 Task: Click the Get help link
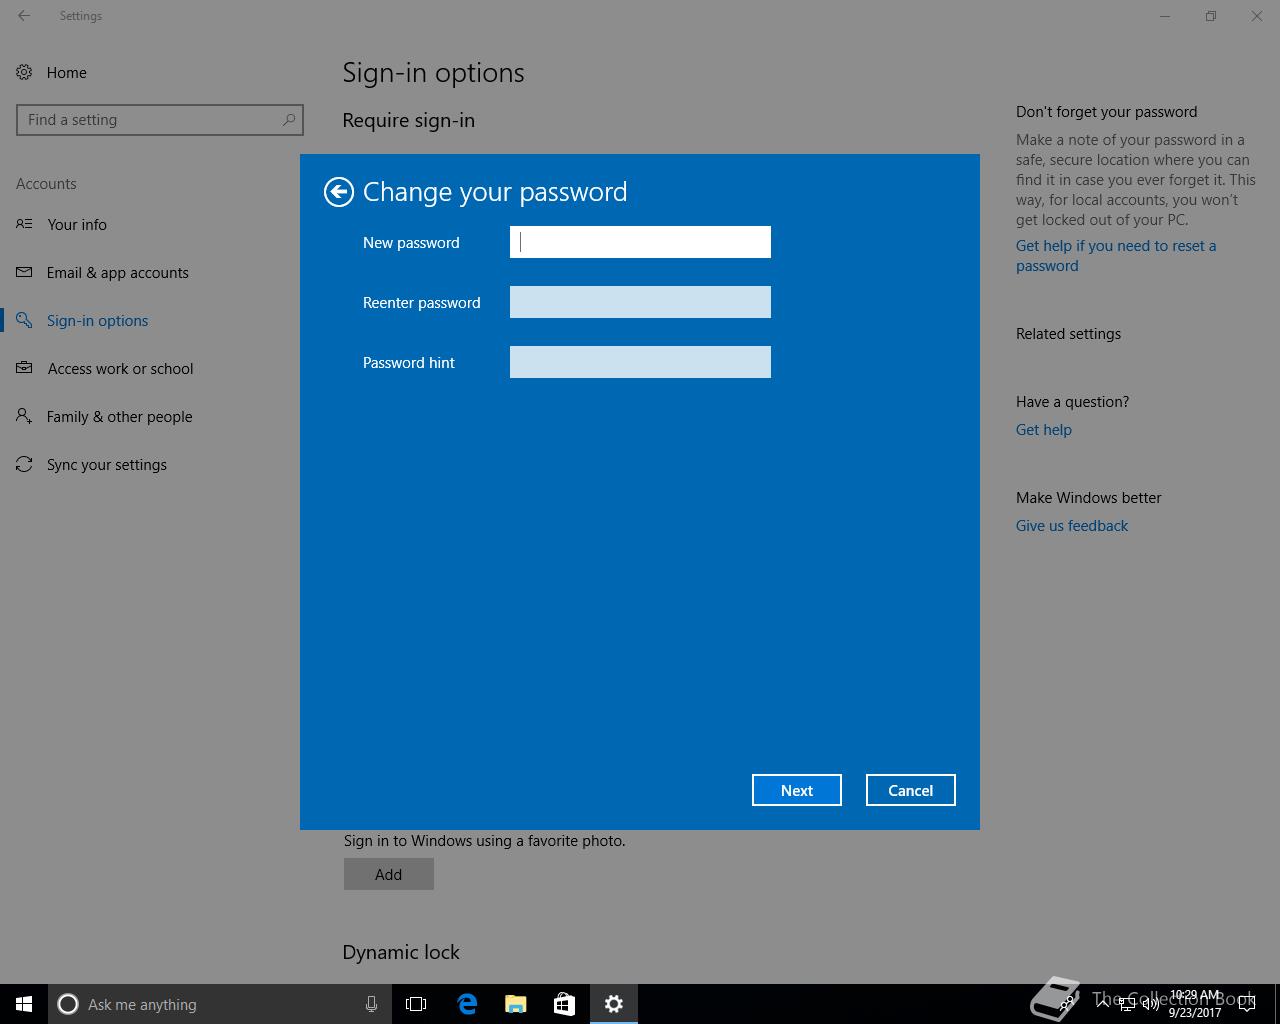tap(1044, 430)
